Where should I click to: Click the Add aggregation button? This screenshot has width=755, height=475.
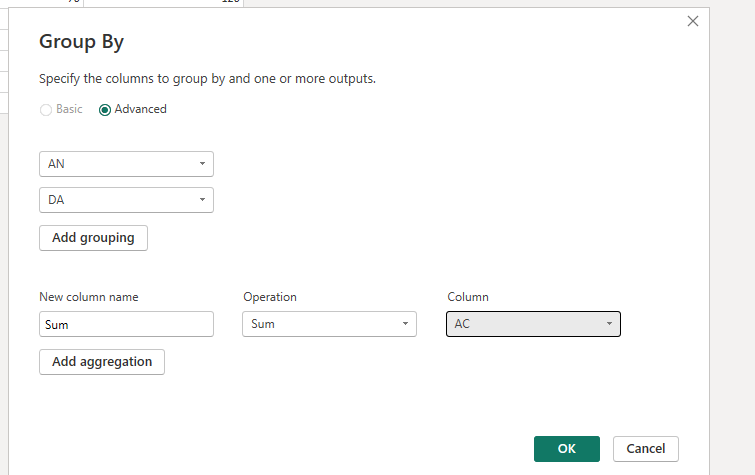(x=102, y=362)
